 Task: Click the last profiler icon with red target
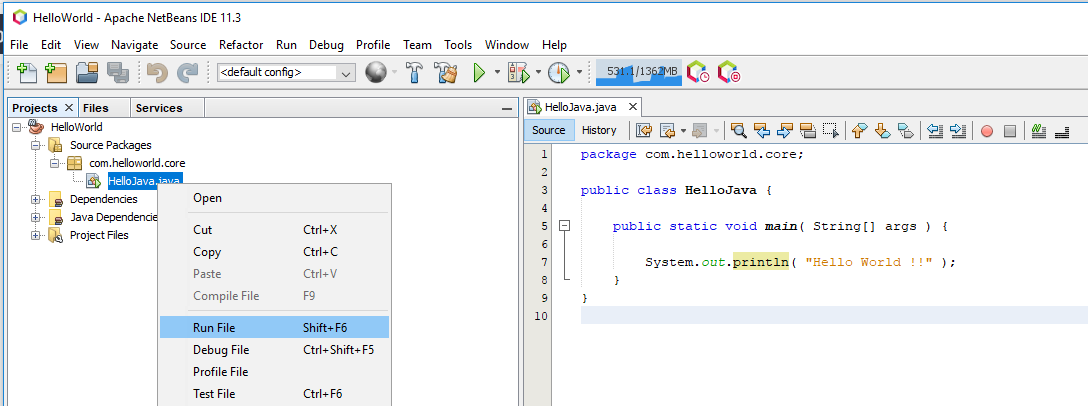click(x=729, y=72)
